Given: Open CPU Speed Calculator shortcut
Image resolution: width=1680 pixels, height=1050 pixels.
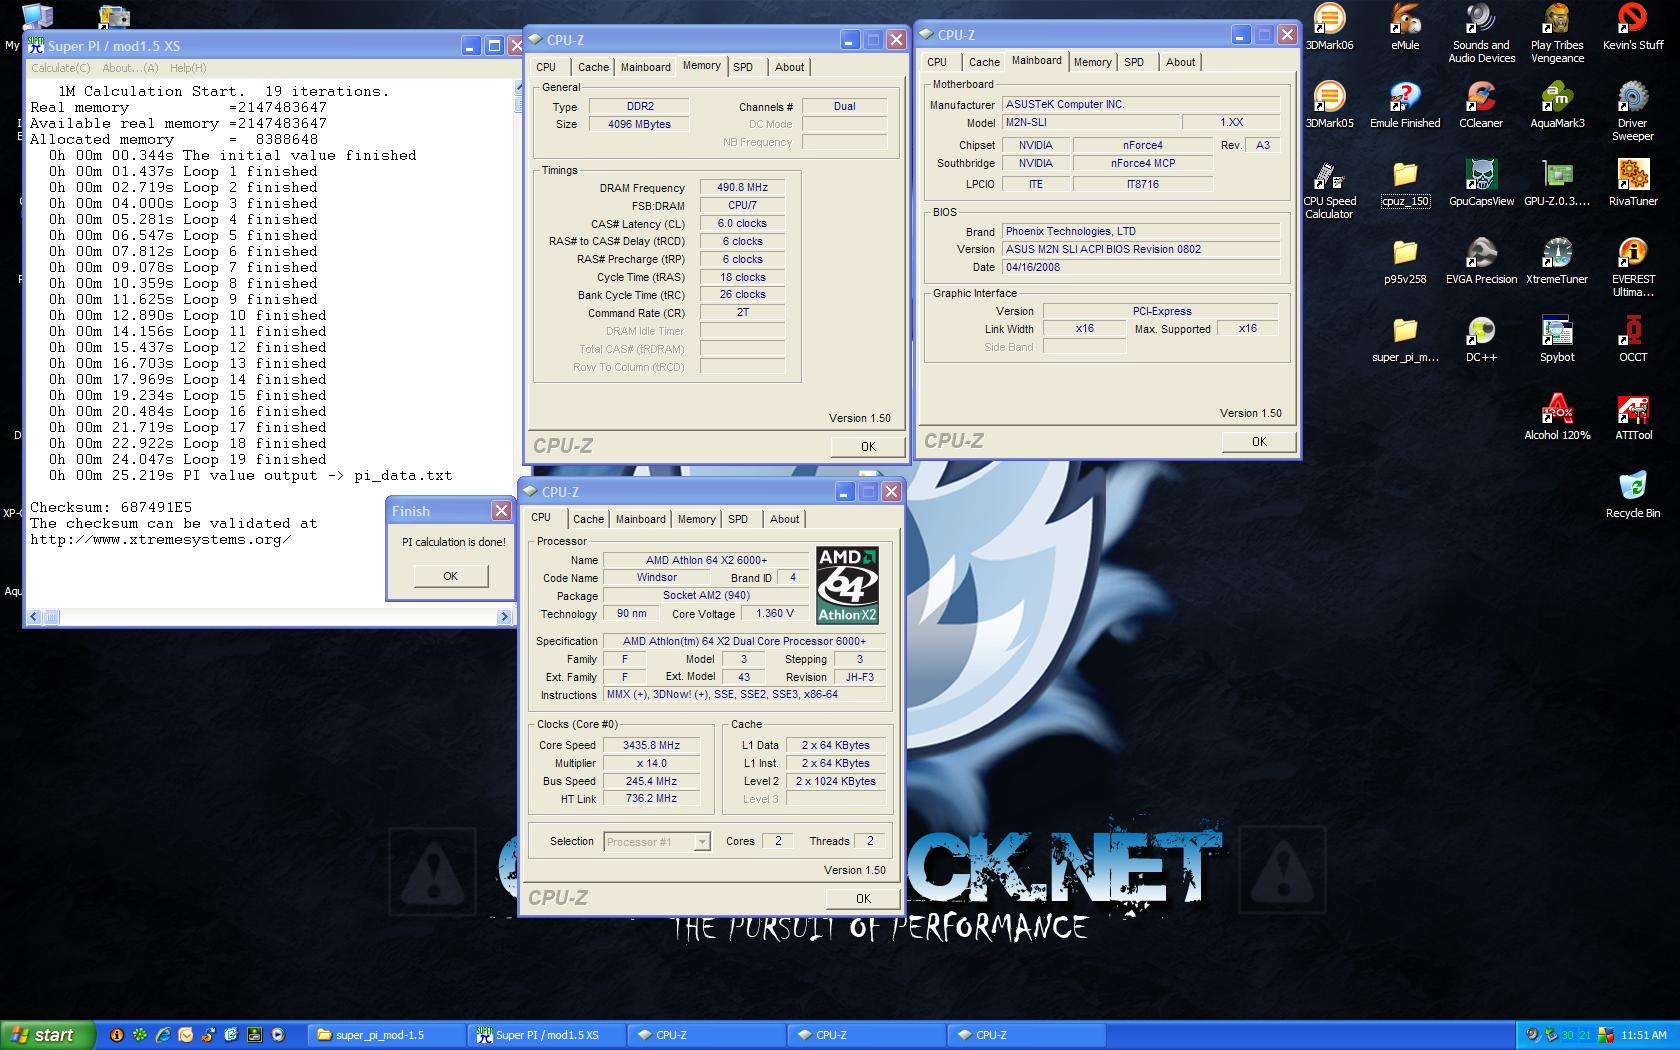Looking at the screenshot, I should click(1329, 189).
